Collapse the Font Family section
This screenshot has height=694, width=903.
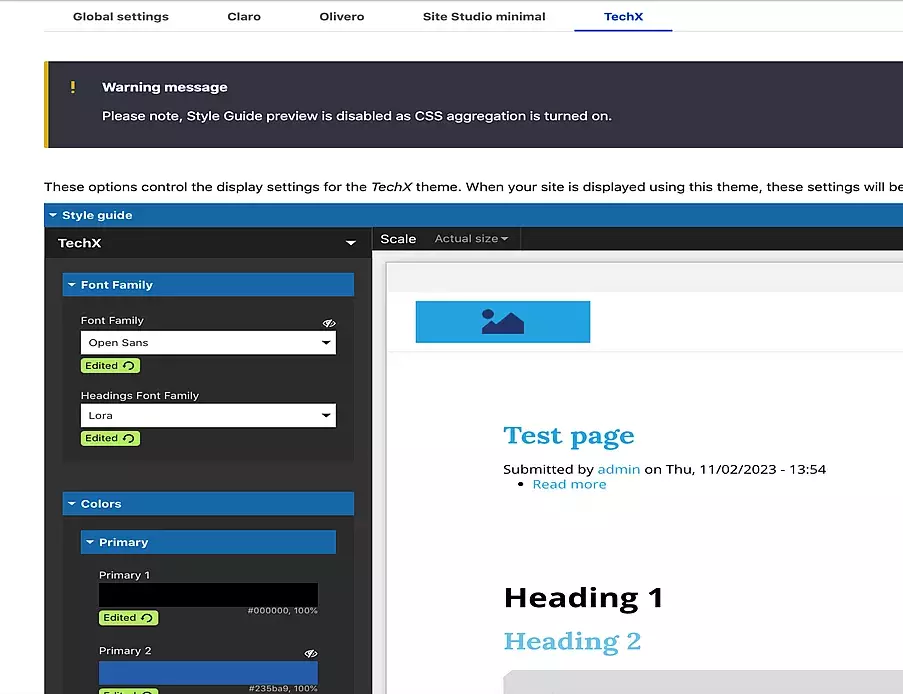coord(71,284)
